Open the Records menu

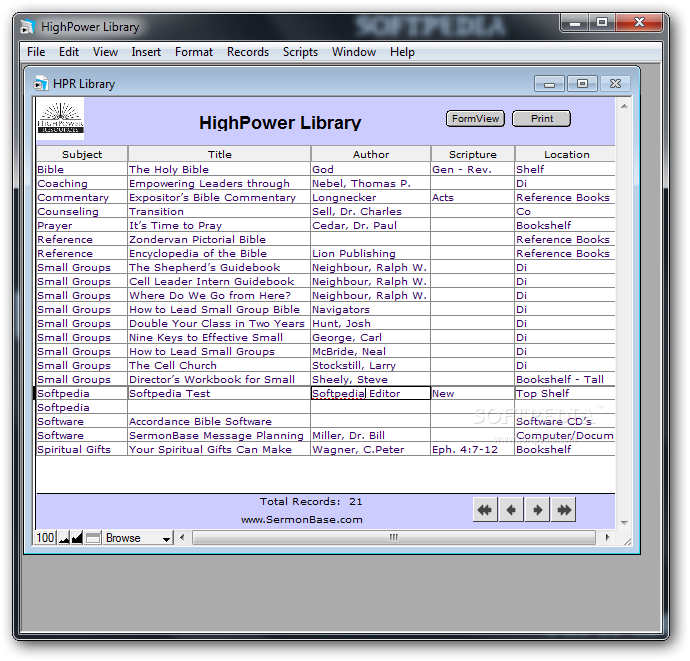click(248, 52)
